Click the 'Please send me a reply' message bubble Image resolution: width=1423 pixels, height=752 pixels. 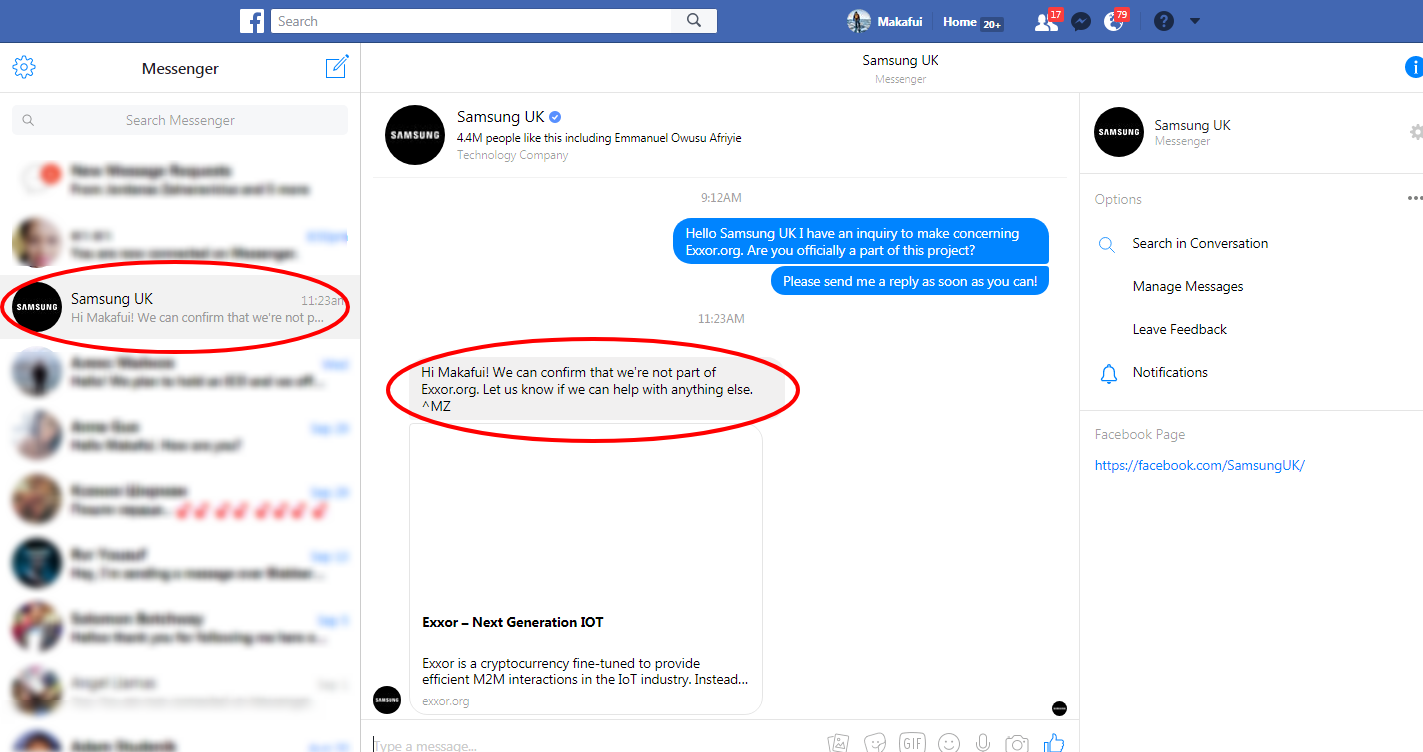click(910, 281)
